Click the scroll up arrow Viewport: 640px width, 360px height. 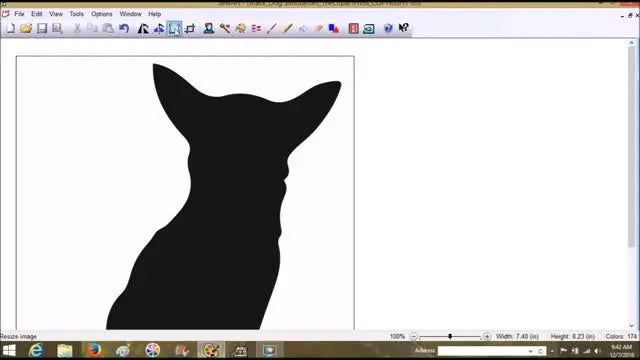pyautogui.click(x=631, y=42)
